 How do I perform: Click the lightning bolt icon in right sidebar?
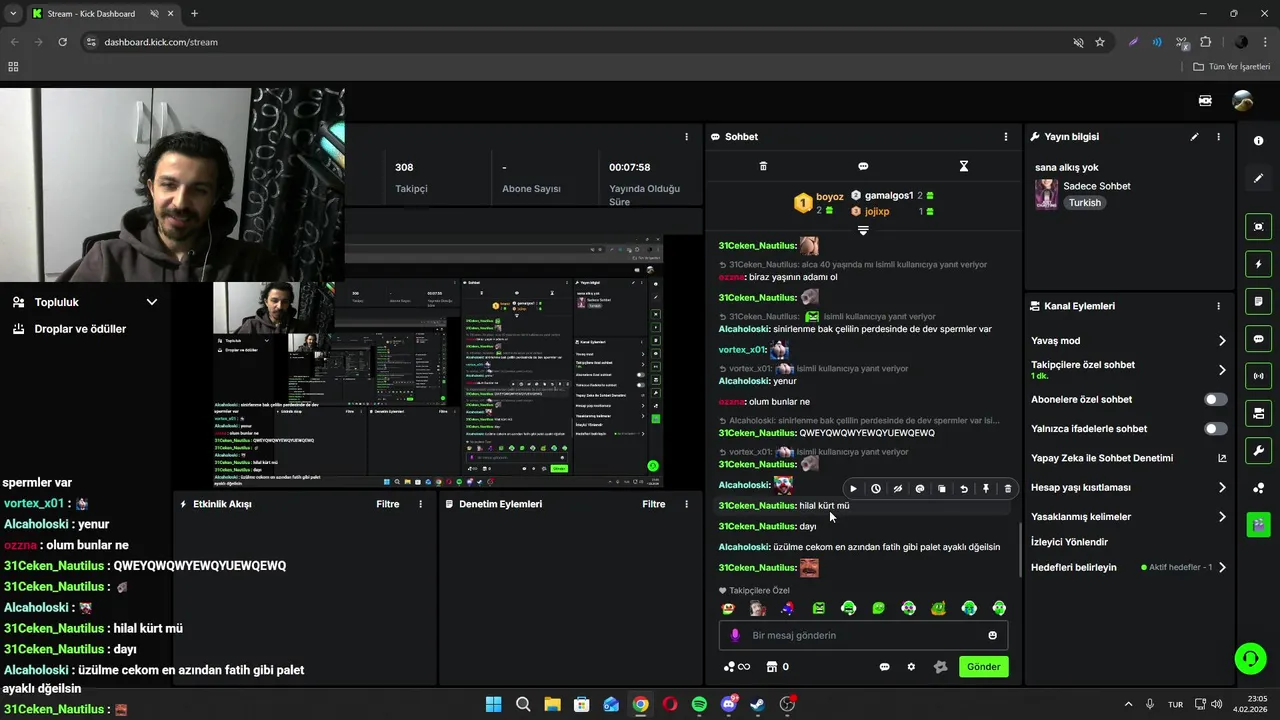pos(1258,264)
